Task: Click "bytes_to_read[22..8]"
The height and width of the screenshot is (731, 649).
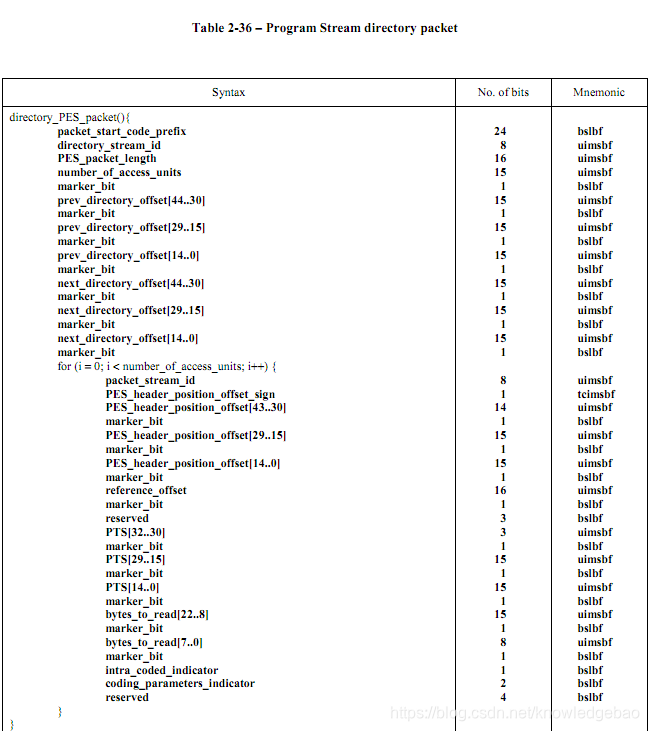Action: tap(157, 614)
